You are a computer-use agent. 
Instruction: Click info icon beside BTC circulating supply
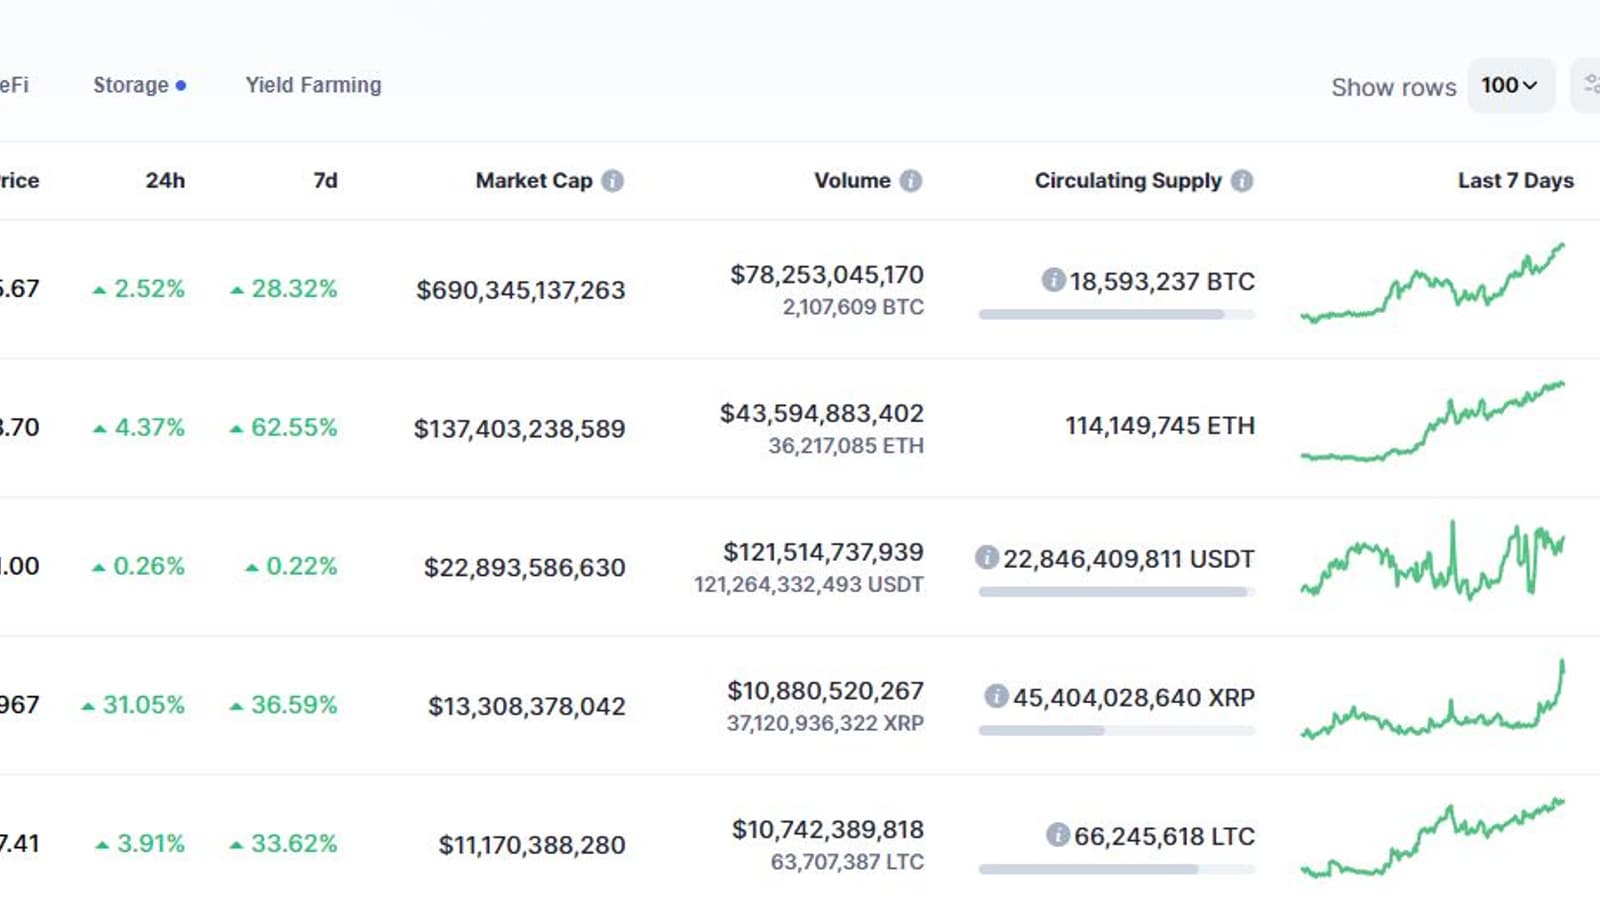point(1053,280)
